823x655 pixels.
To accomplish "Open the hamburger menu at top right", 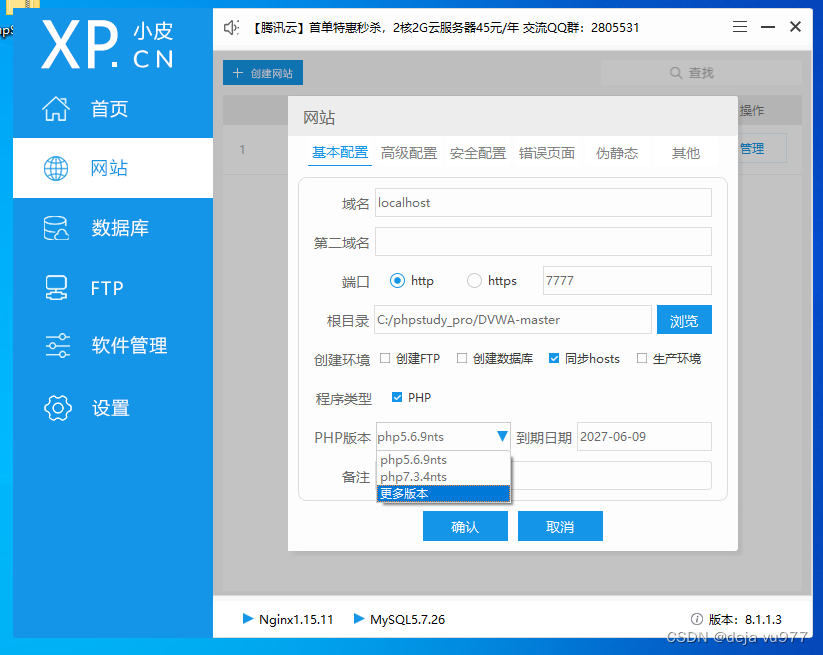I will pos(739,27).
